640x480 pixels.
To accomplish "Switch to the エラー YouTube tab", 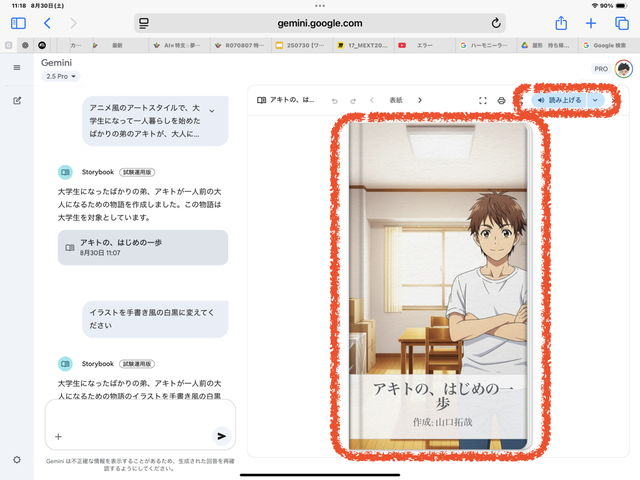I will coord(424,45).
